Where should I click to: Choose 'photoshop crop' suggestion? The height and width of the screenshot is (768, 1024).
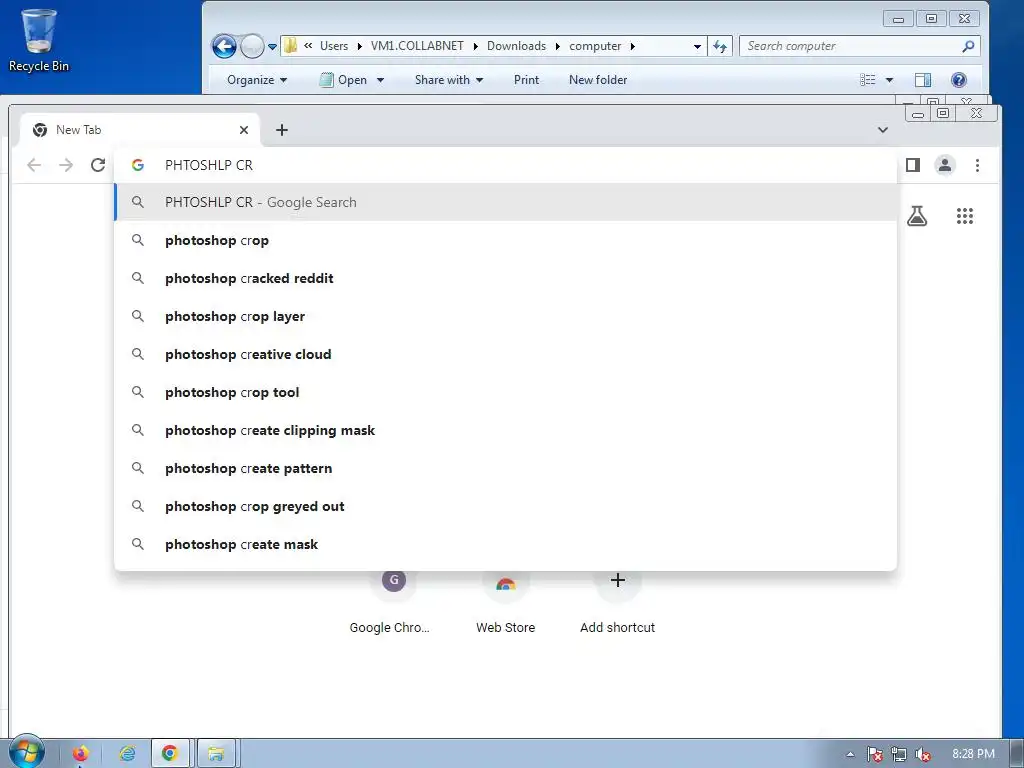click(505, 240)
